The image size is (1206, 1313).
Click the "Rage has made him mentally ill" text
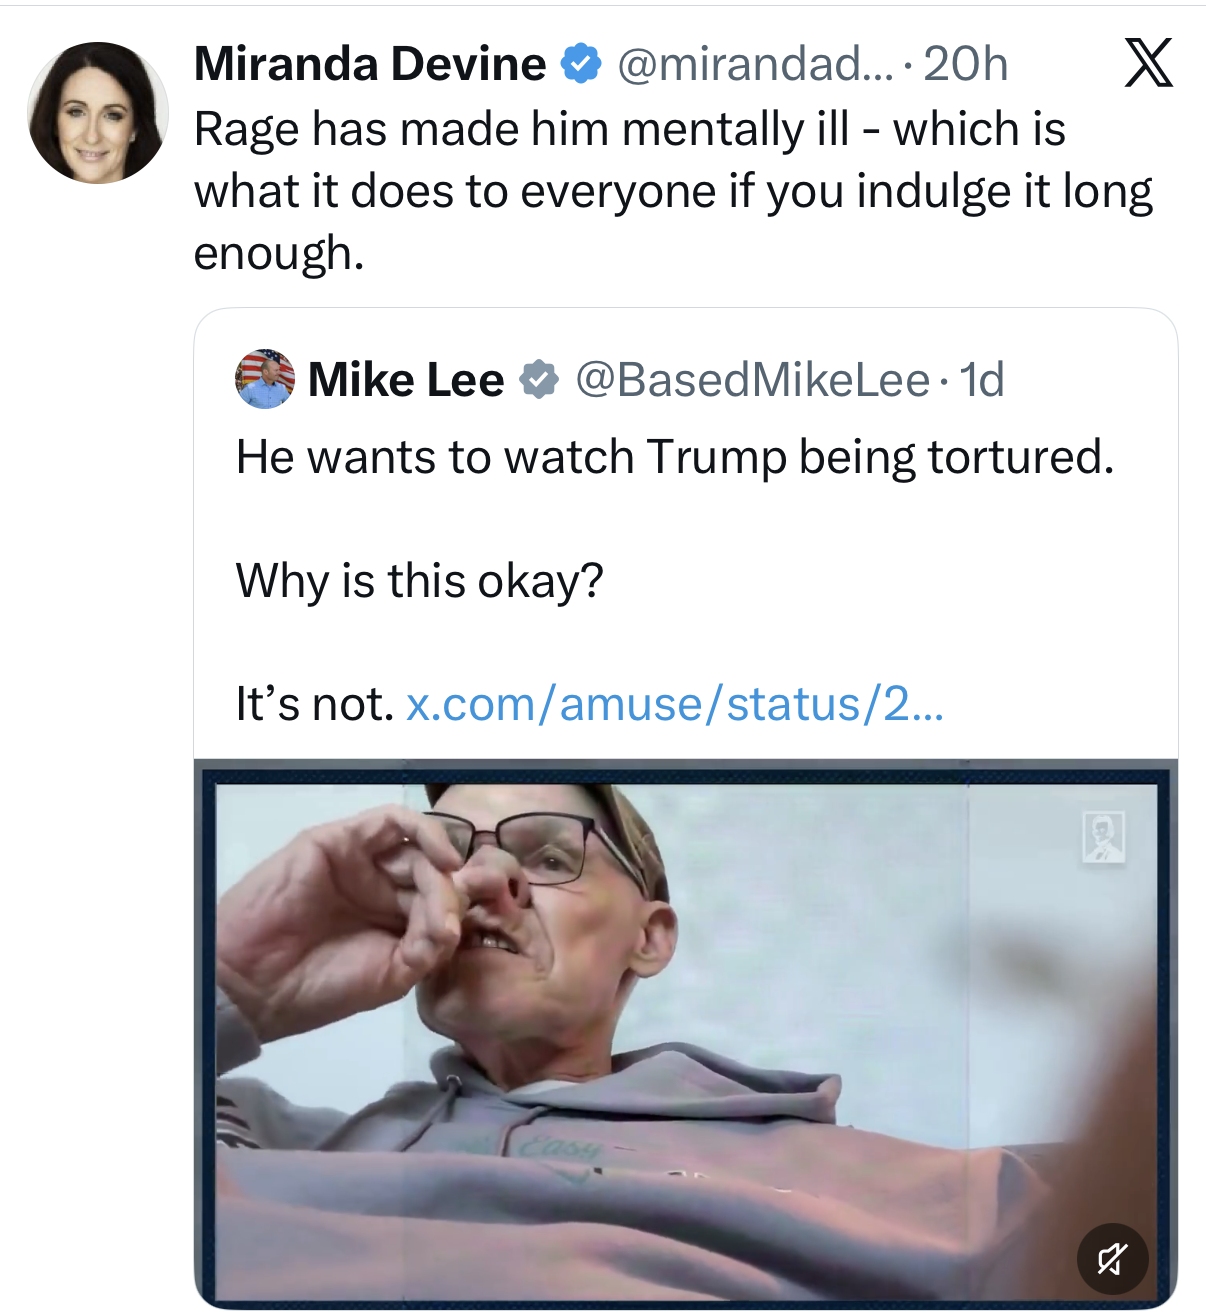[520, 129]
